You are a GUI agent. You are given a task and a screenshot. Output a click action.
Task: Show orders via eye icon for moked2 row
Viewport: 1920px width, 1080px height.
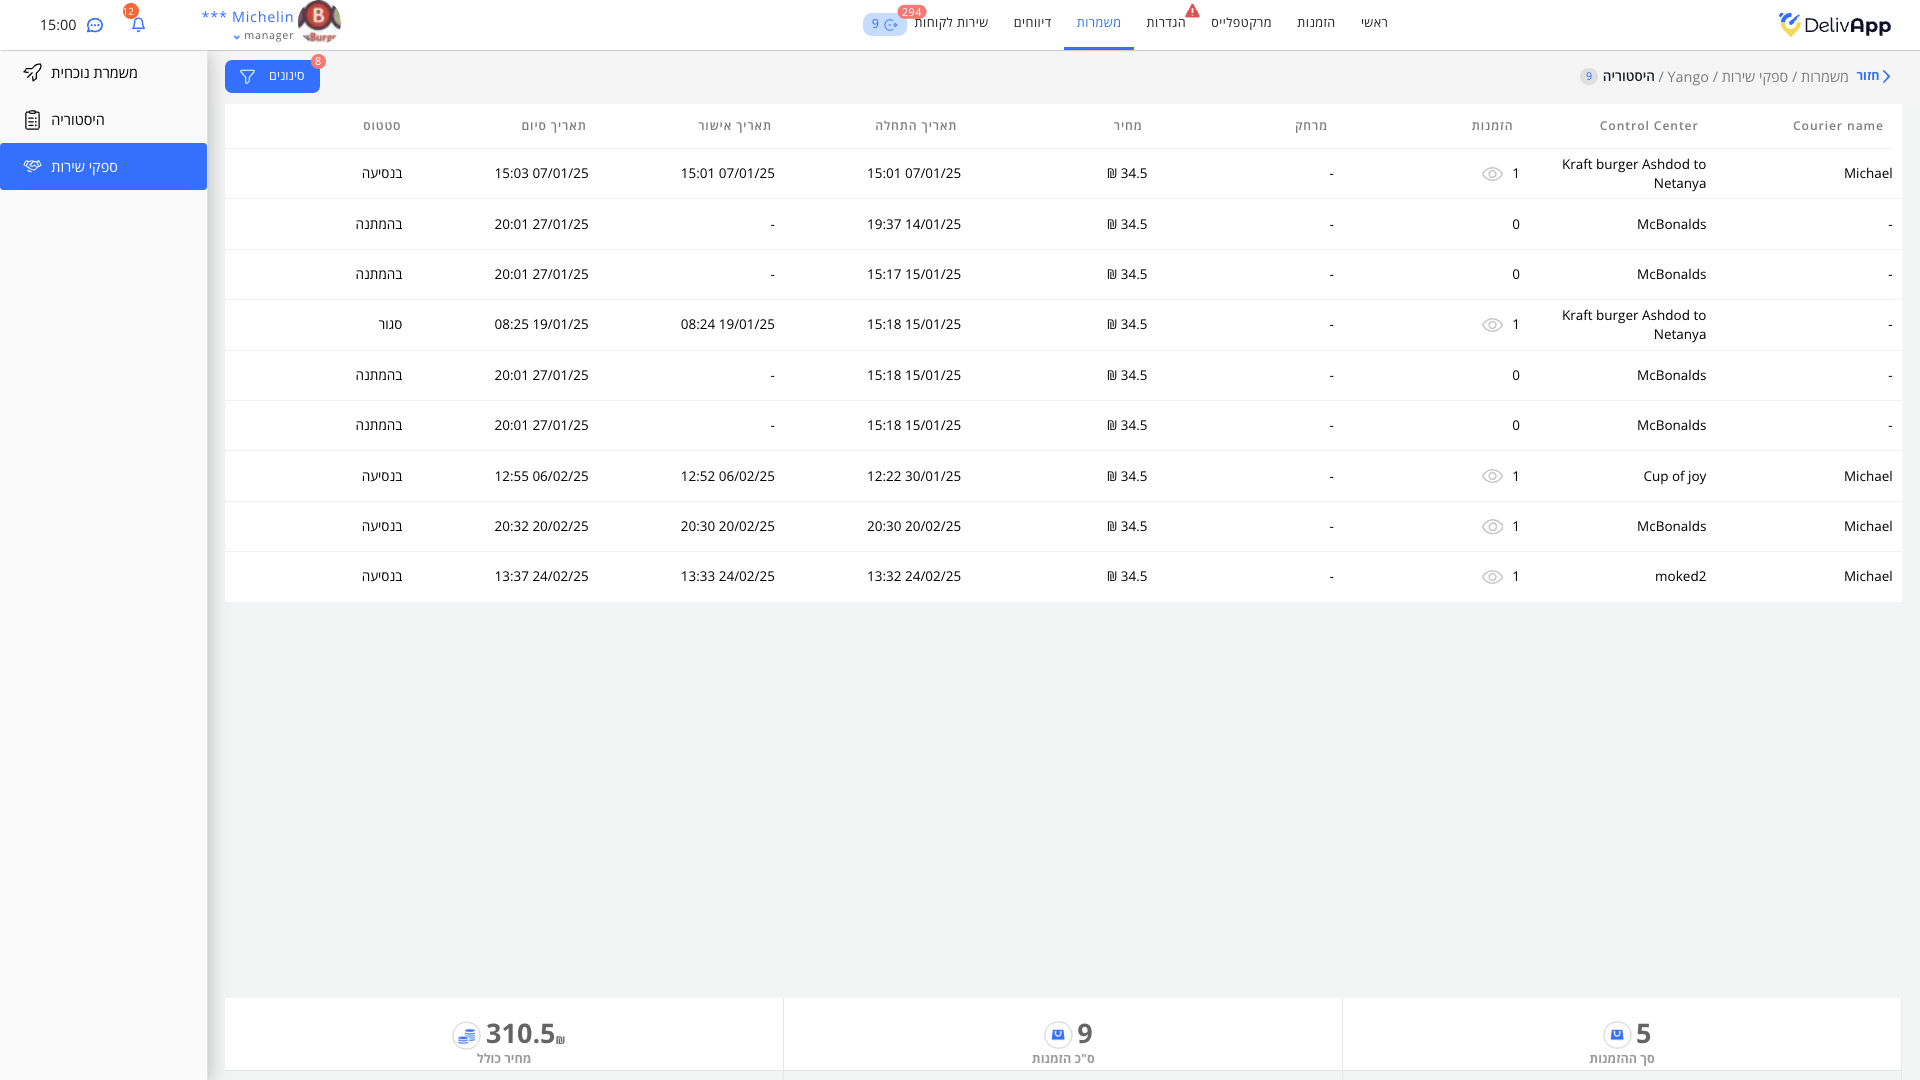pos(1492,577)
